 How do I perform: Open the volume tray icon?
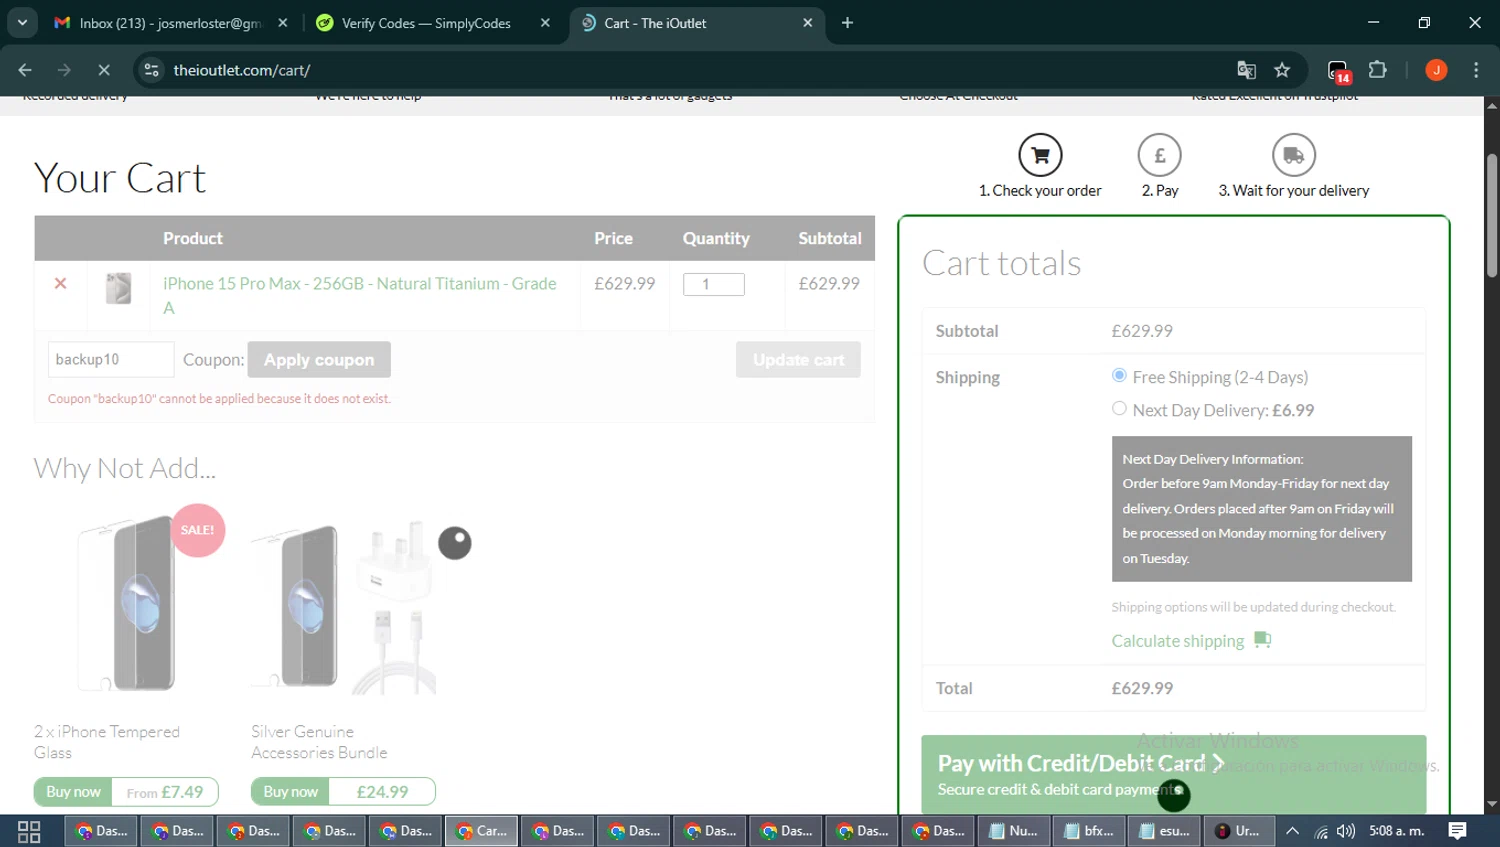point(1346,831)
